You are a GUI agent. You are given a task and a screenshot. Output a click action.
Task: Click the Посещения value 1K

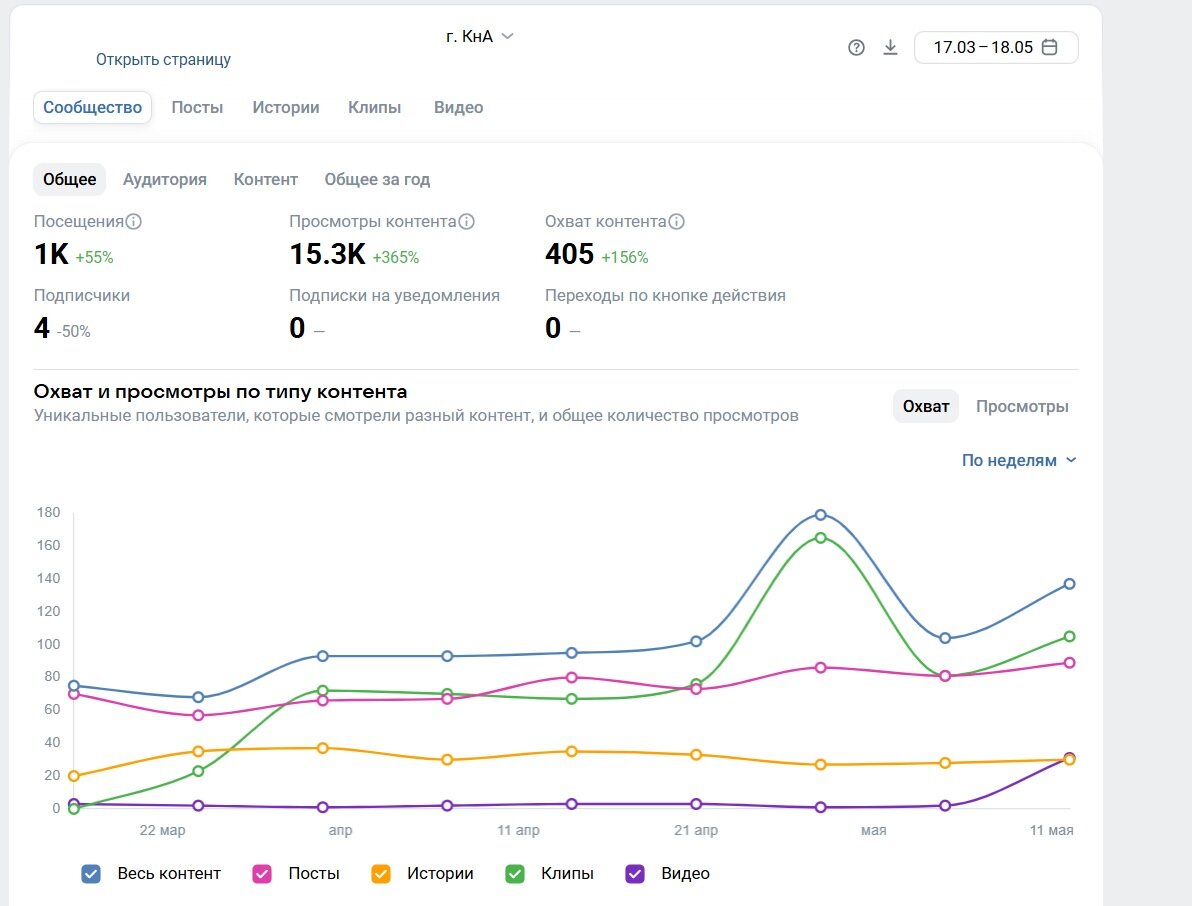point(52,254)
